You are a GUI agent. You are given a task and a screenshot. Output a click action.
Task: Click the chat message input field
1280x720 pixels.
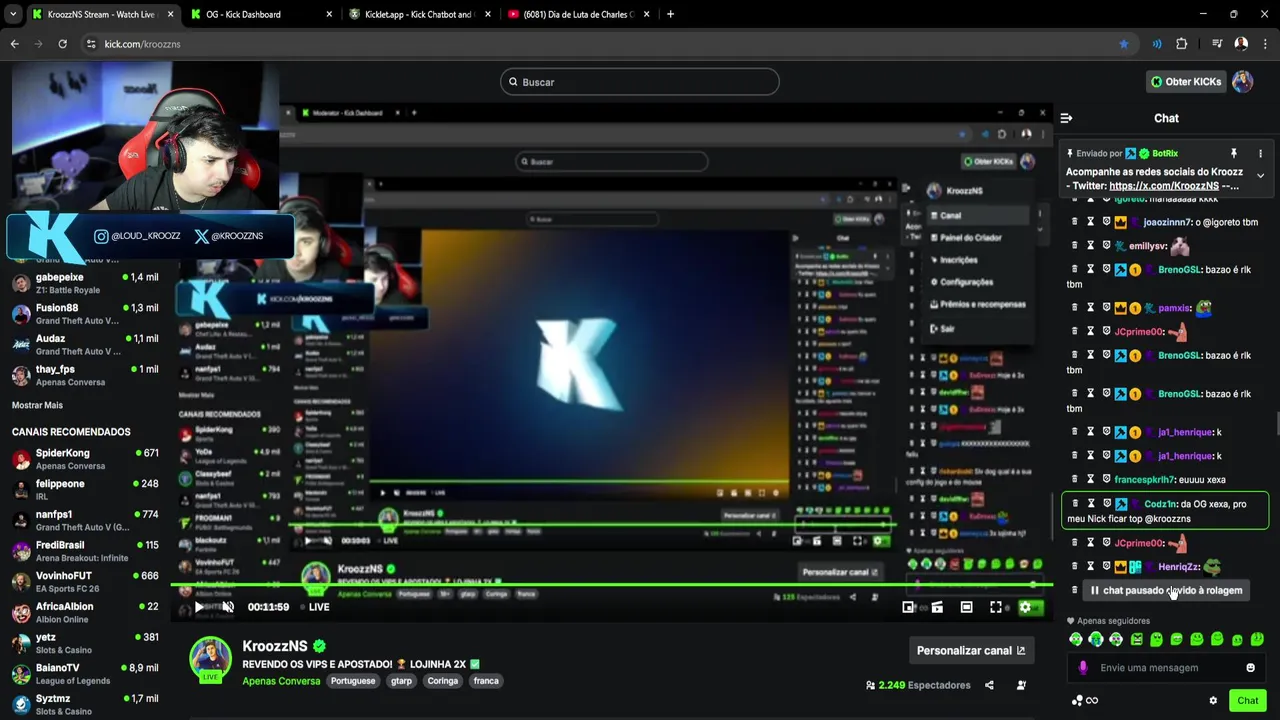[x=1166, y=668]
